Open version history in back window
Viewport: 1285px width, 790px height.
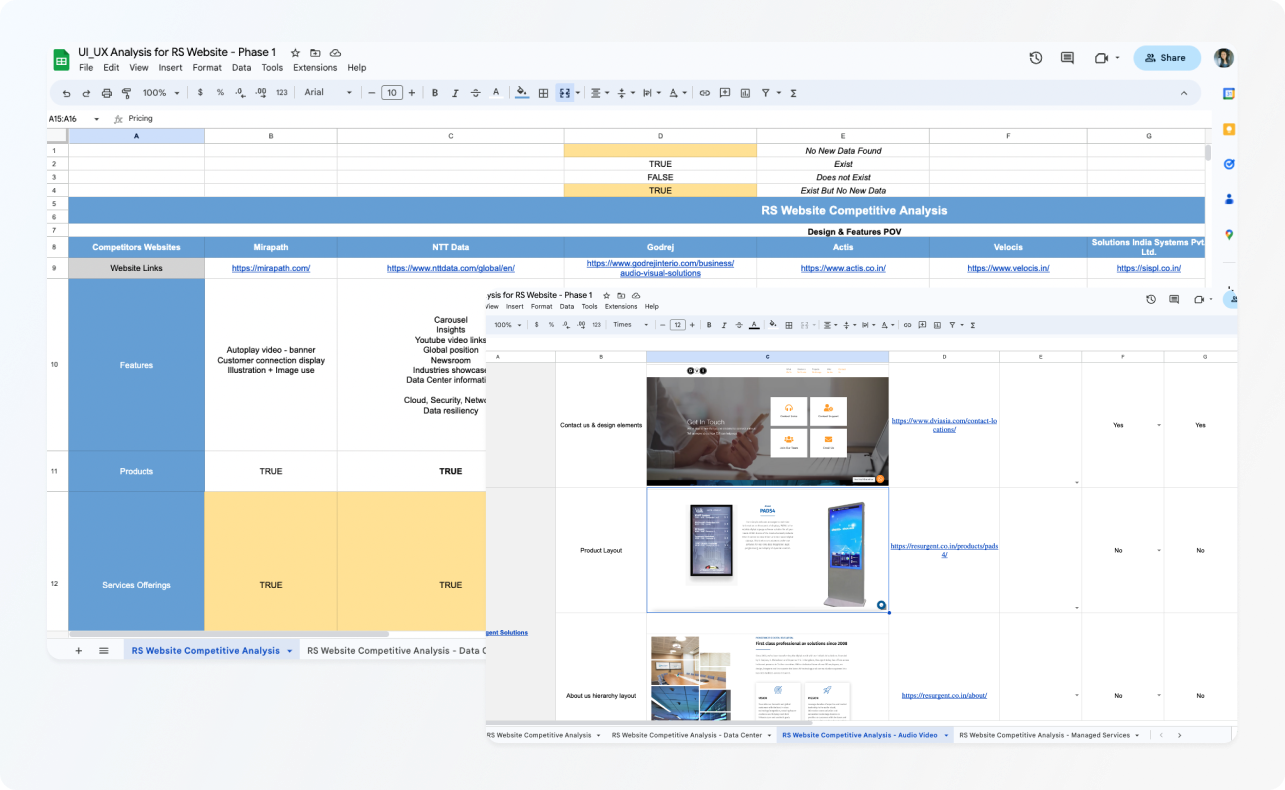pos(1036,58)
